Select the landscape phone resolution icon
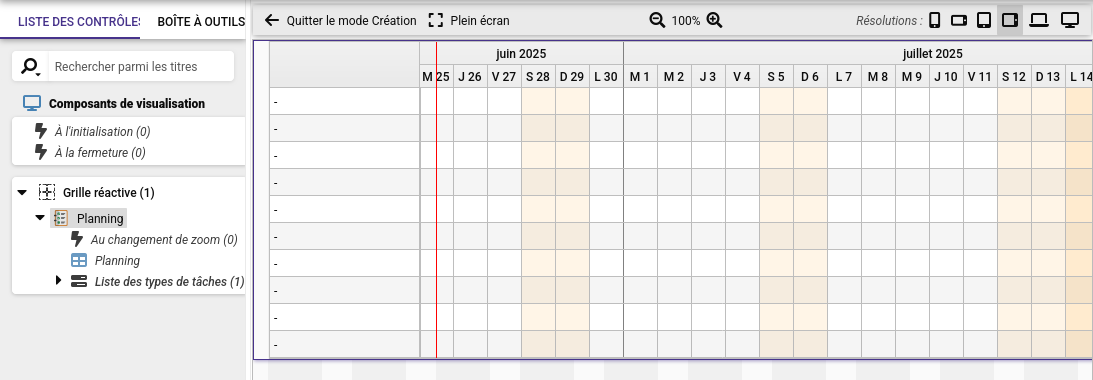 coord(959,21)
